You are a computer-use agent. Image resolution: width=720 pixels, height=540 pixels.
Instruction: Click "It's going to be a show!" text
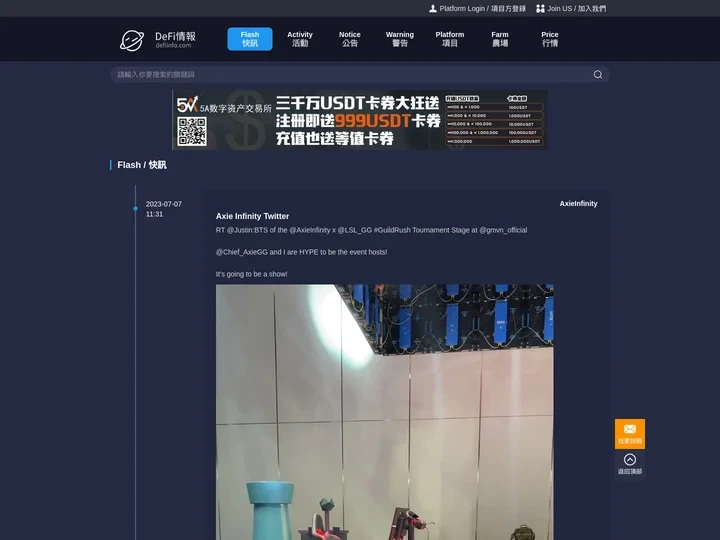click(252, 274)
